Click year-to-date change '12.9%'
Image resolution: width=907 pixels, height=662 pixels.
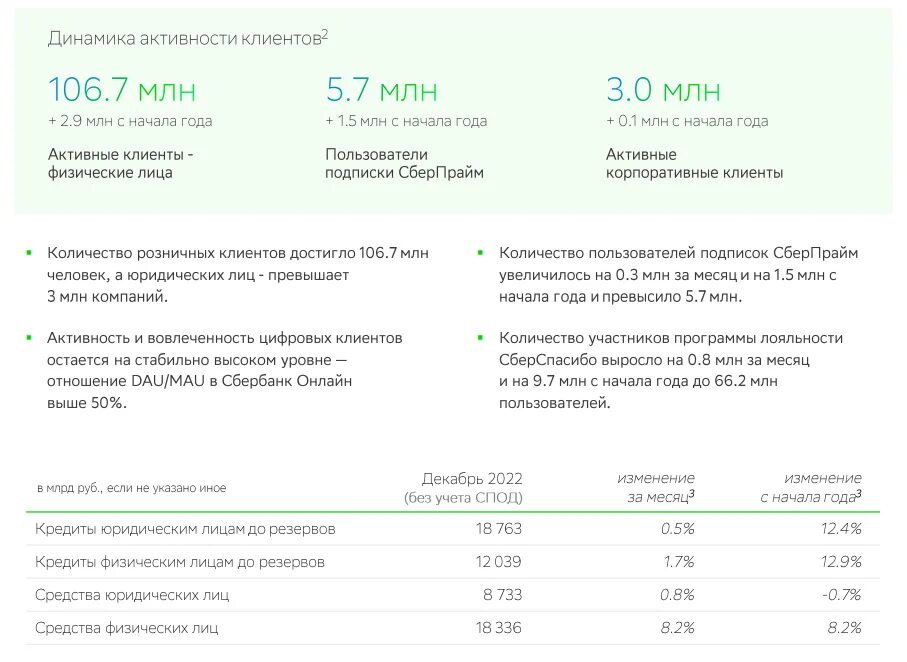point(842,562)
